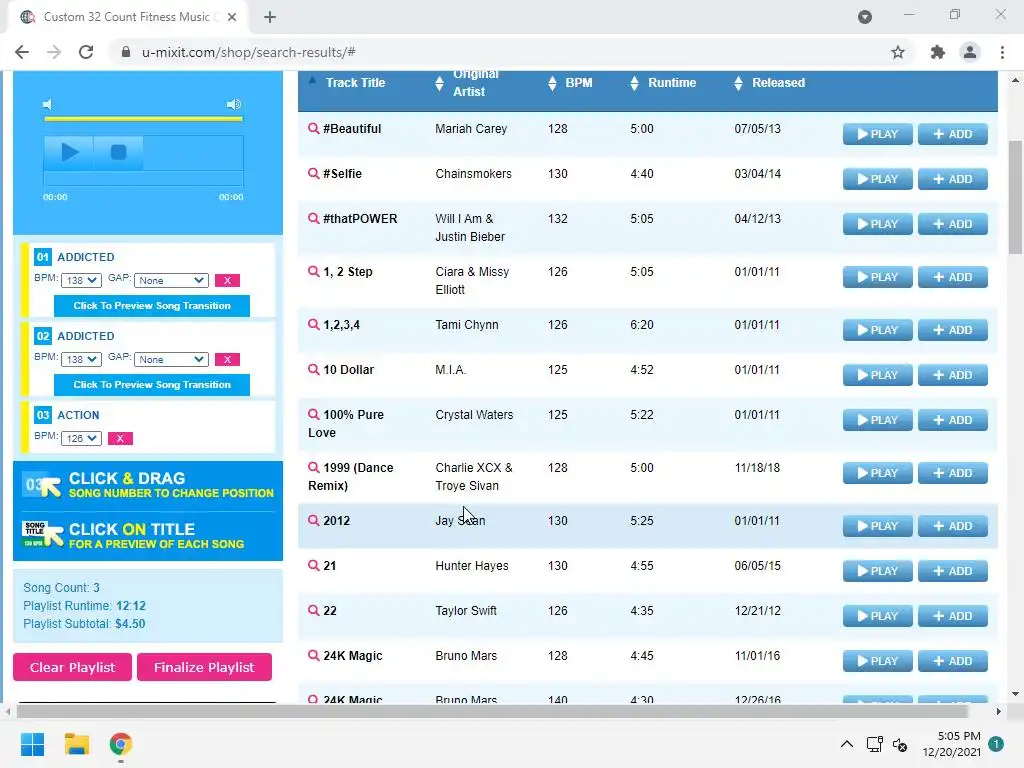
Task: Remove song 02 Addicted with X button
Action: pyautogui.click(x=227, y=359)
